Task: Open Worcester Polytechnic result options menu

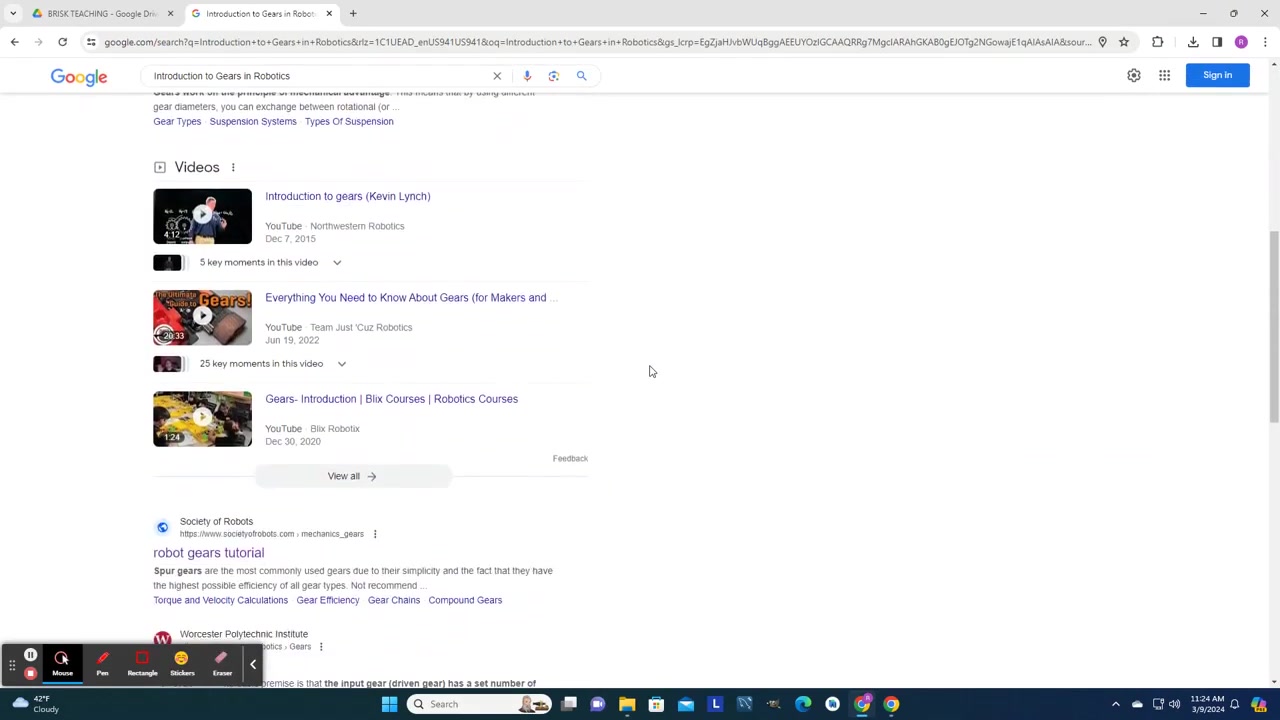Action: click(x=321, y=647)
